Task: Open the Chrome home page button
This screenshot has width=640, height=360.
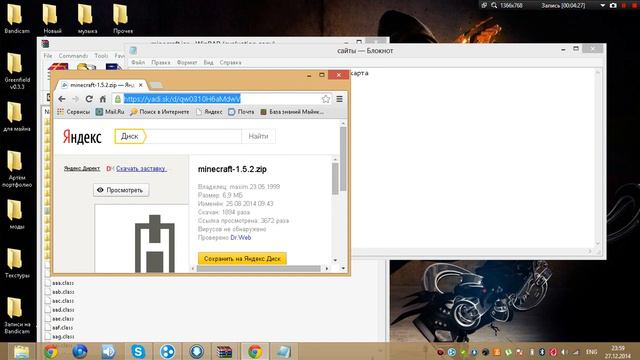Action: [x=103, y=99]
